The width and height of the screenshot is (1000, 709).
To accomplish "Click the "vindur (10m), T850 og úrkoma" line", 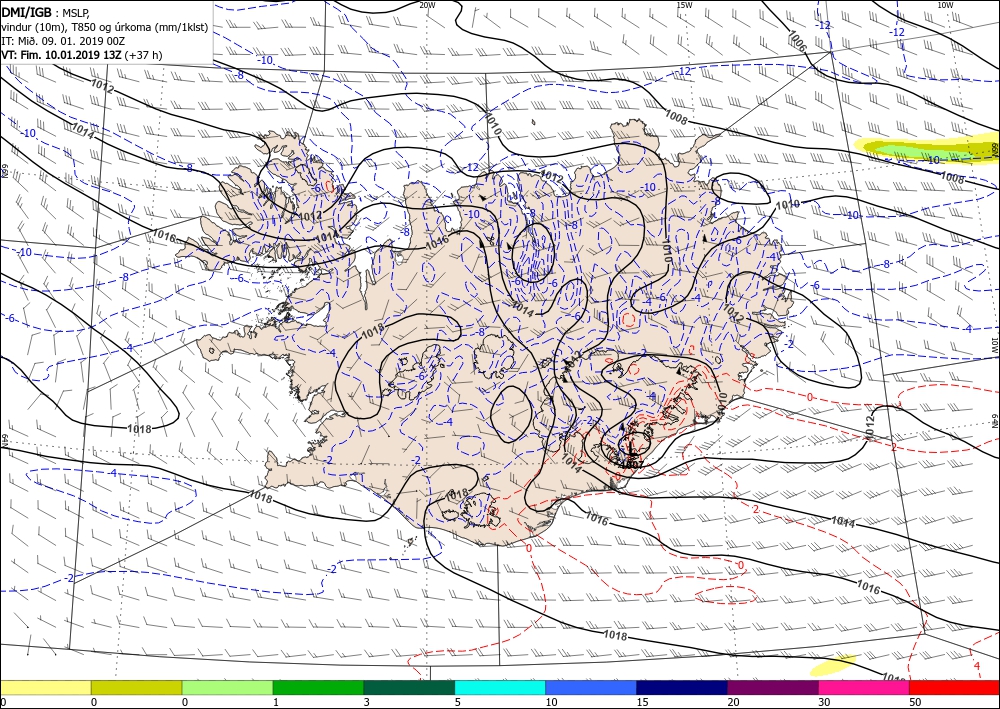I will (105, 27).
